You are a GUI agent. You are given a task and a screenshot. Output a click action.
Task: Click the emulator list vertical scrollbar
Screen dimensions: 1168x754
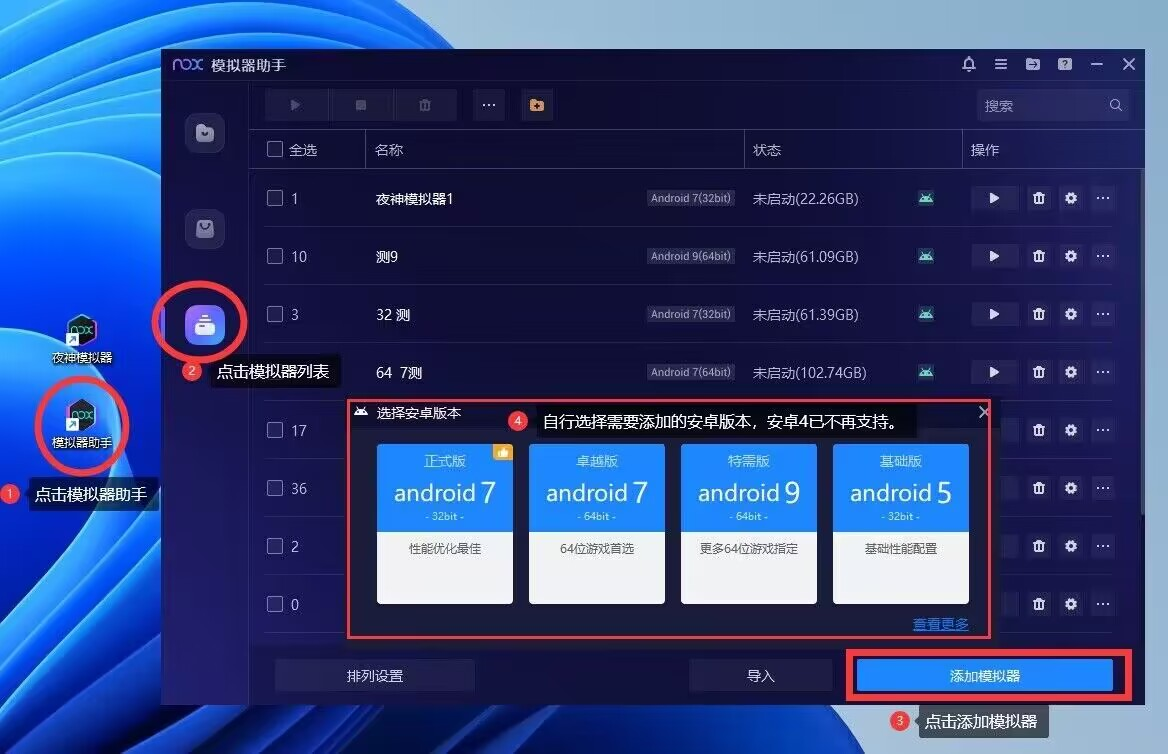coord(1142,341)
